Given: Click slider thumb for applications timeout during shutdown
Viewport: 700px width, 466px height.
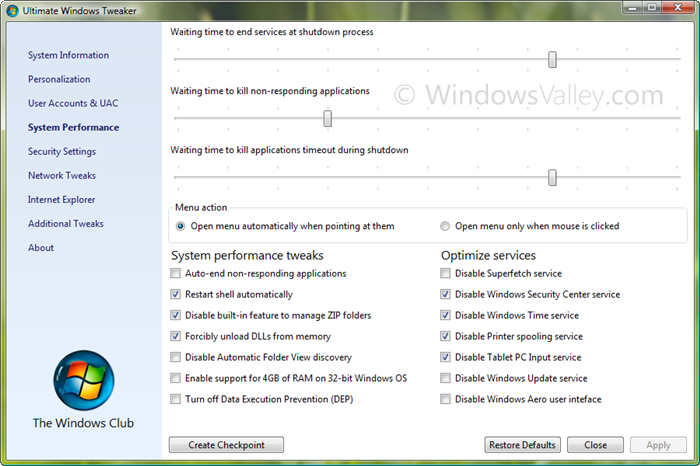Looking at the screenshot, I should pyautogui.click(x=552, y=177).
